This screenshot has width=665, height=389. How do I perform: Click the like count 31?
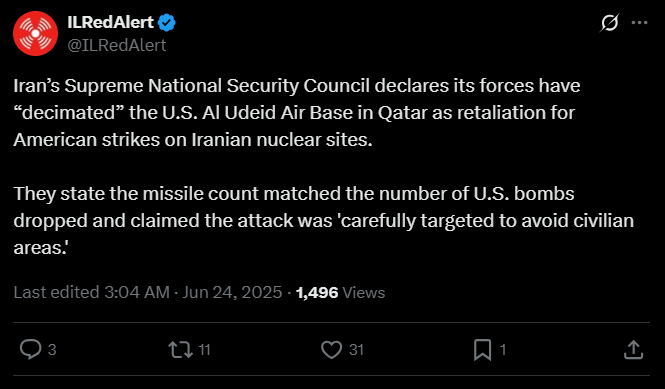click(356, 350)
